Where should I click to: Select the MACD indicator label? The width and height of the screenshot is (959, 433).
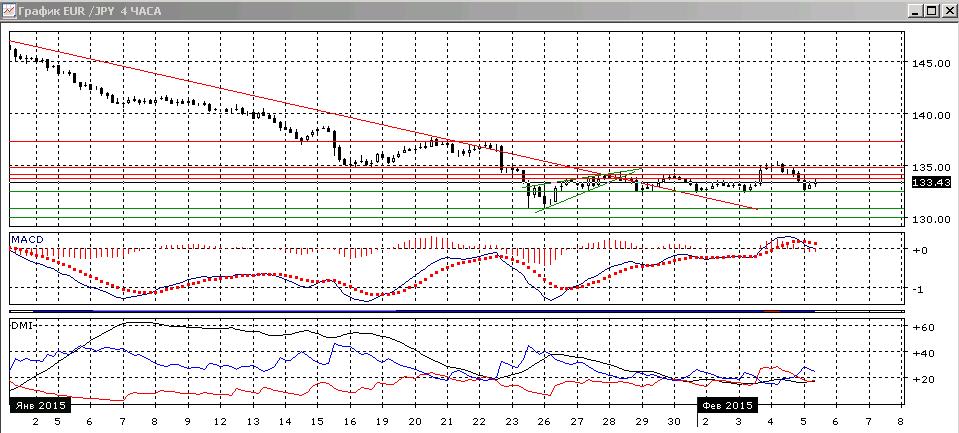click(28, 240)
